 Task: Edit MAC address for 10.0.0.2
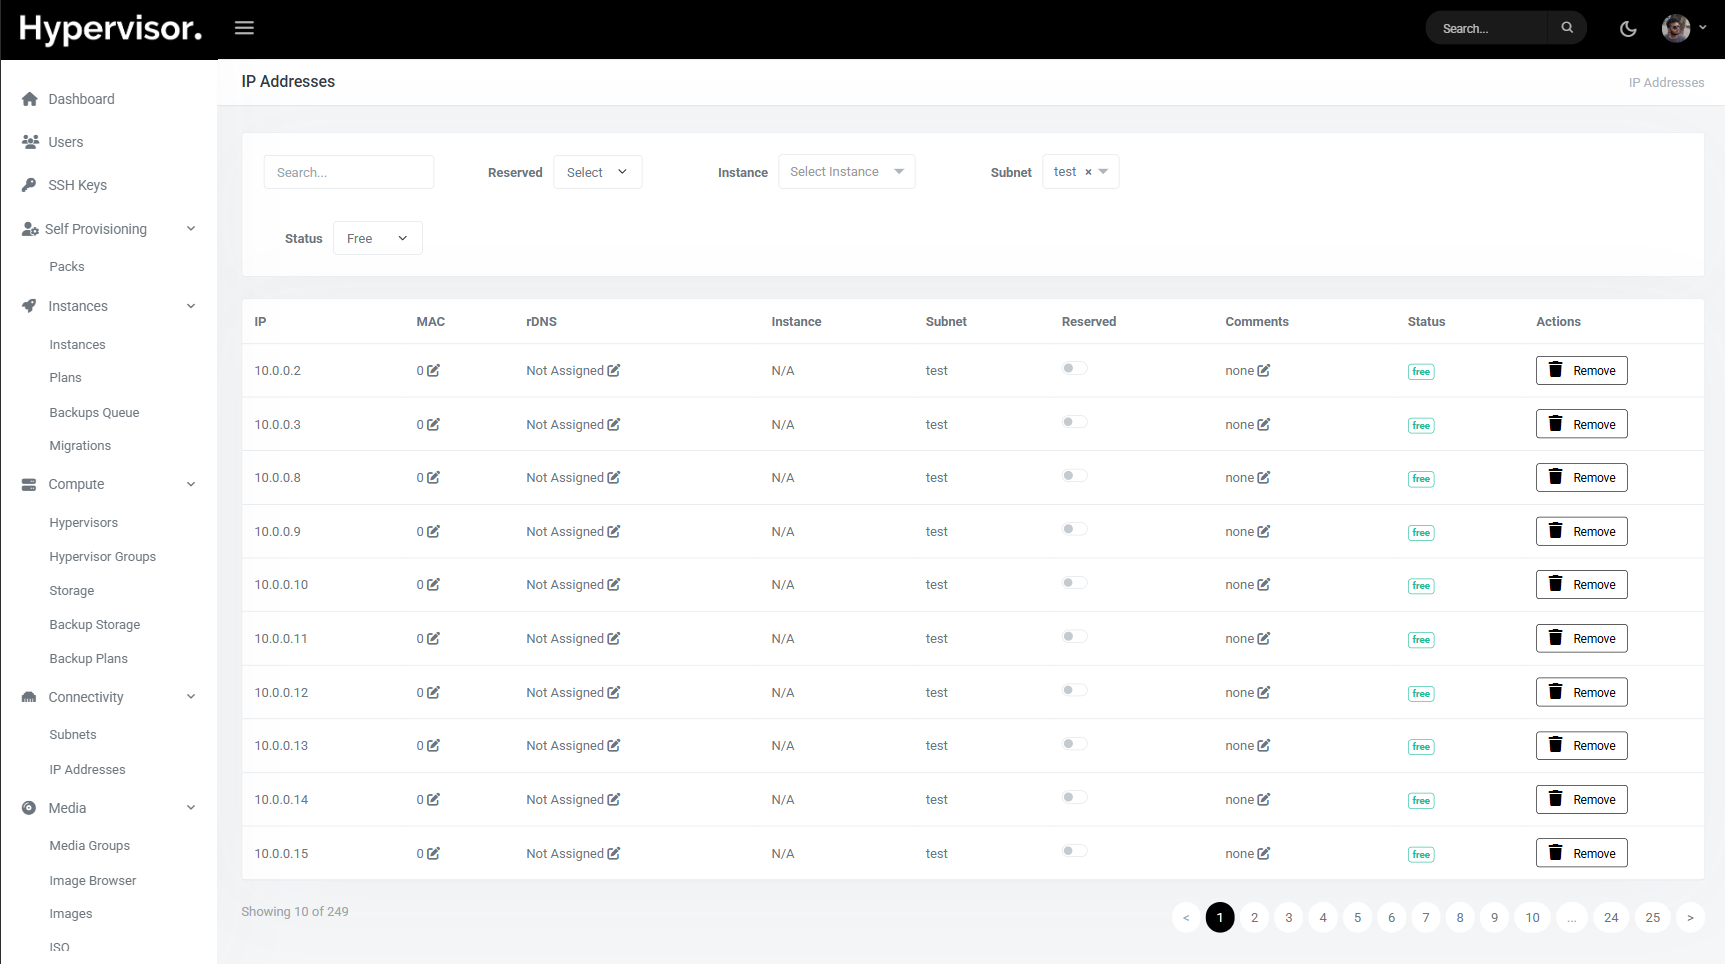[434, 371]
